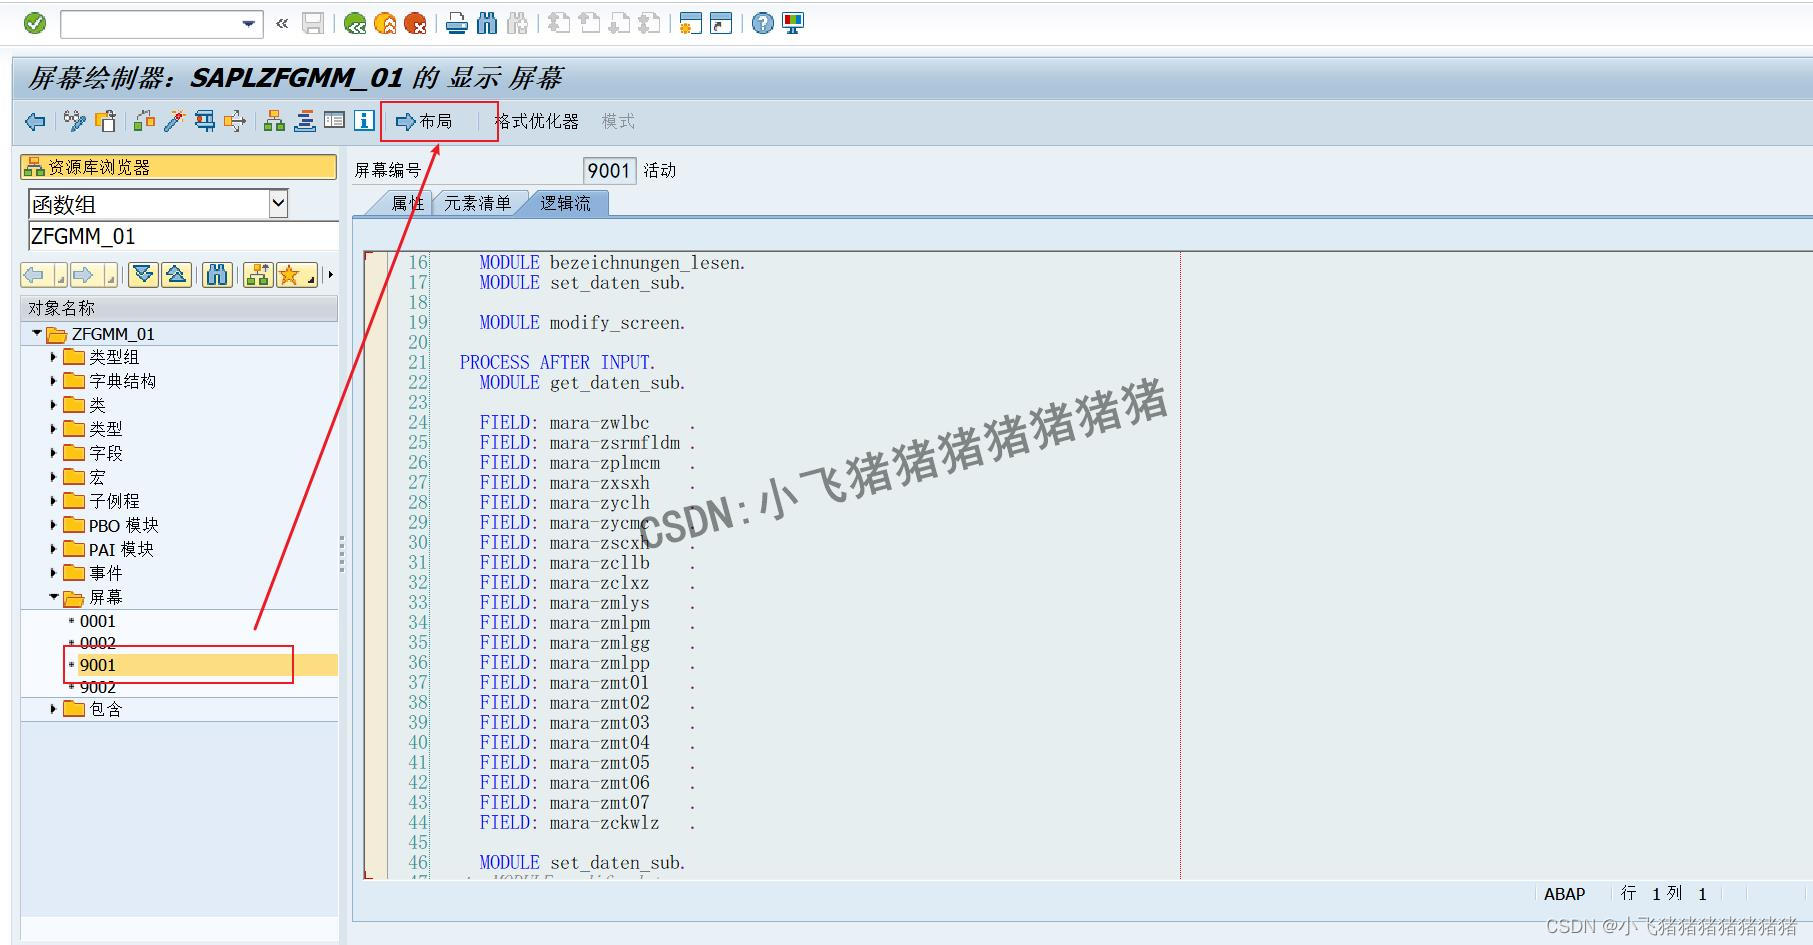This screenshot has height=945, width=1813.
Task: Click the Display Object List hierarchy icon
Action: 274,121
